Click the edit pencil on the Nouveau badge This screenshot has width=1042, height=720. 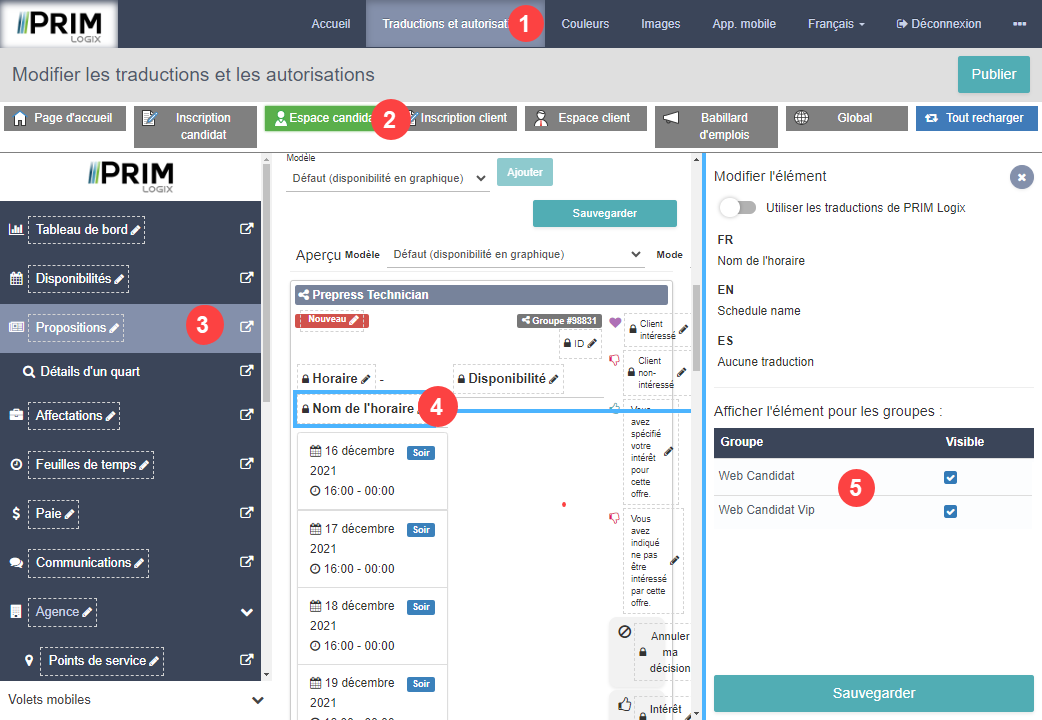(354, 320)
